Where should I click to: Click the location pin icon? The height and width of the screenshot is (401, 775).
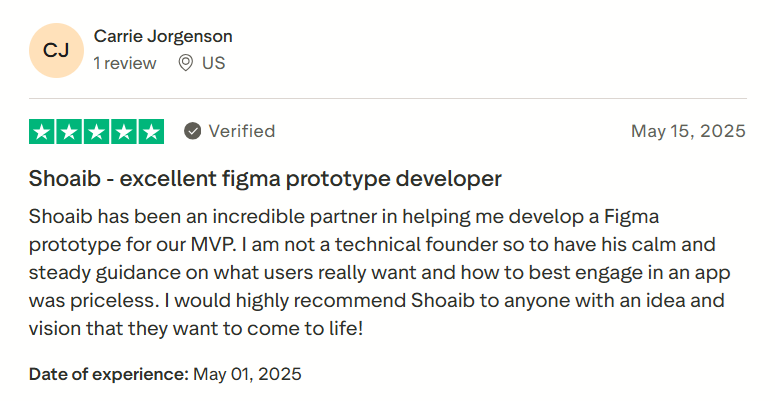[x=185, y=63]
